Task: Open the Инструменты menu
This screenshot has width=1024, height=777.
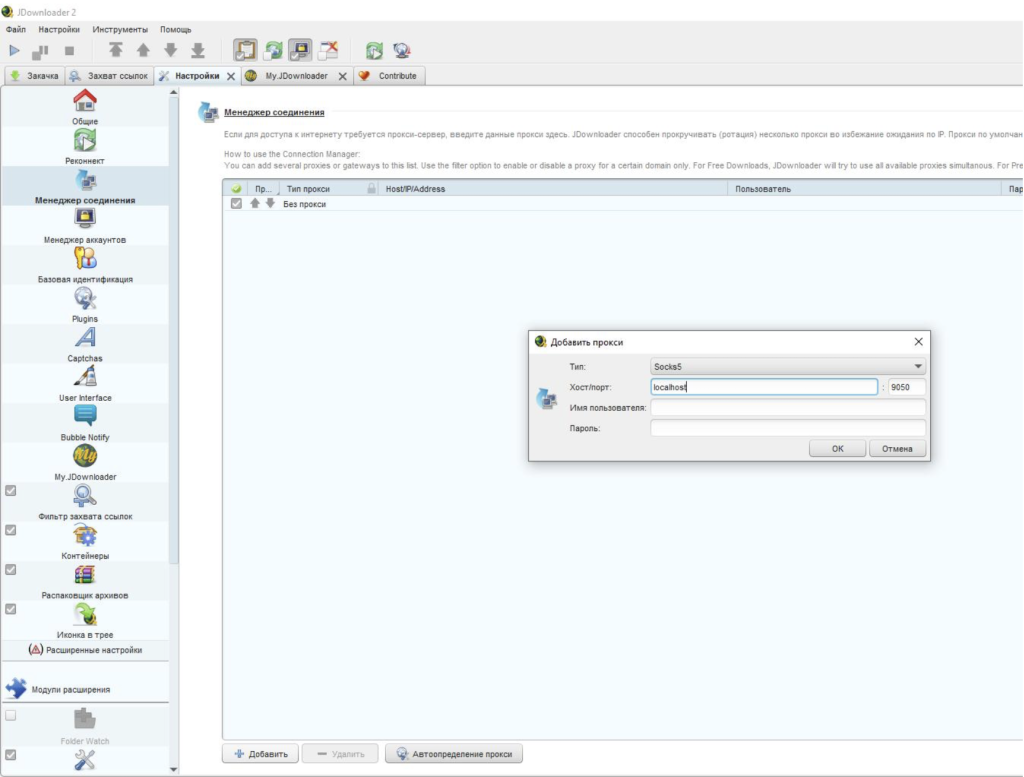Action: pos(120,29)
